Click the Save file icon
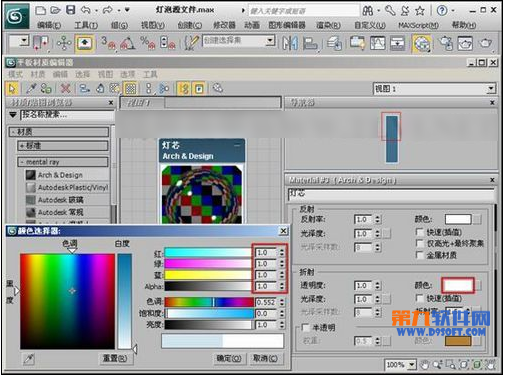Screen dimensions: 505x375 click(70, 10)
